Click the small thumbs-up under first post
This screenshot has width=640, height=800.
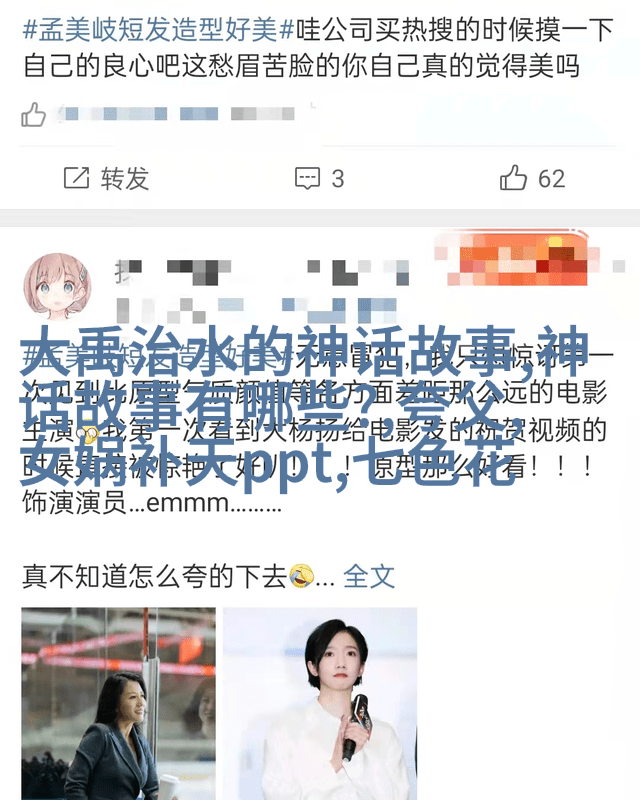tap(34, 115)
